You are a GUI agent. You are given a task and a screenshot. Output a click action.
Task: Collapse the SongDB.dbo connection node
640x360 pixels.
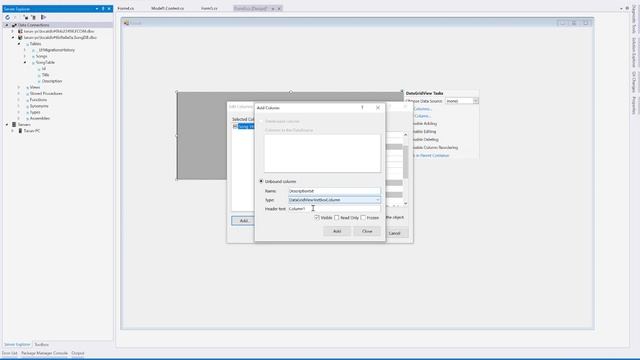tap(13, 38)
